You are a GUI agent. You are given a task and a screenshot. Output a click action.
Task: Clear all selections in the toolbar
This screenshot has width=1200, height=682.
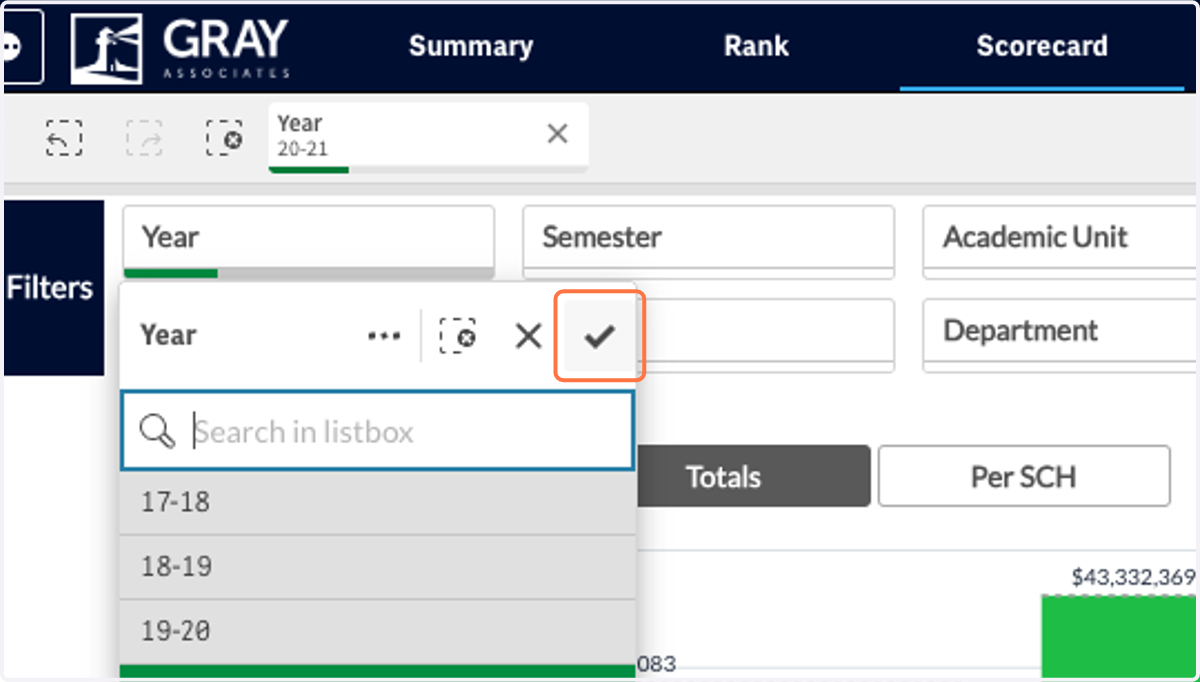(x=224, y=139)
